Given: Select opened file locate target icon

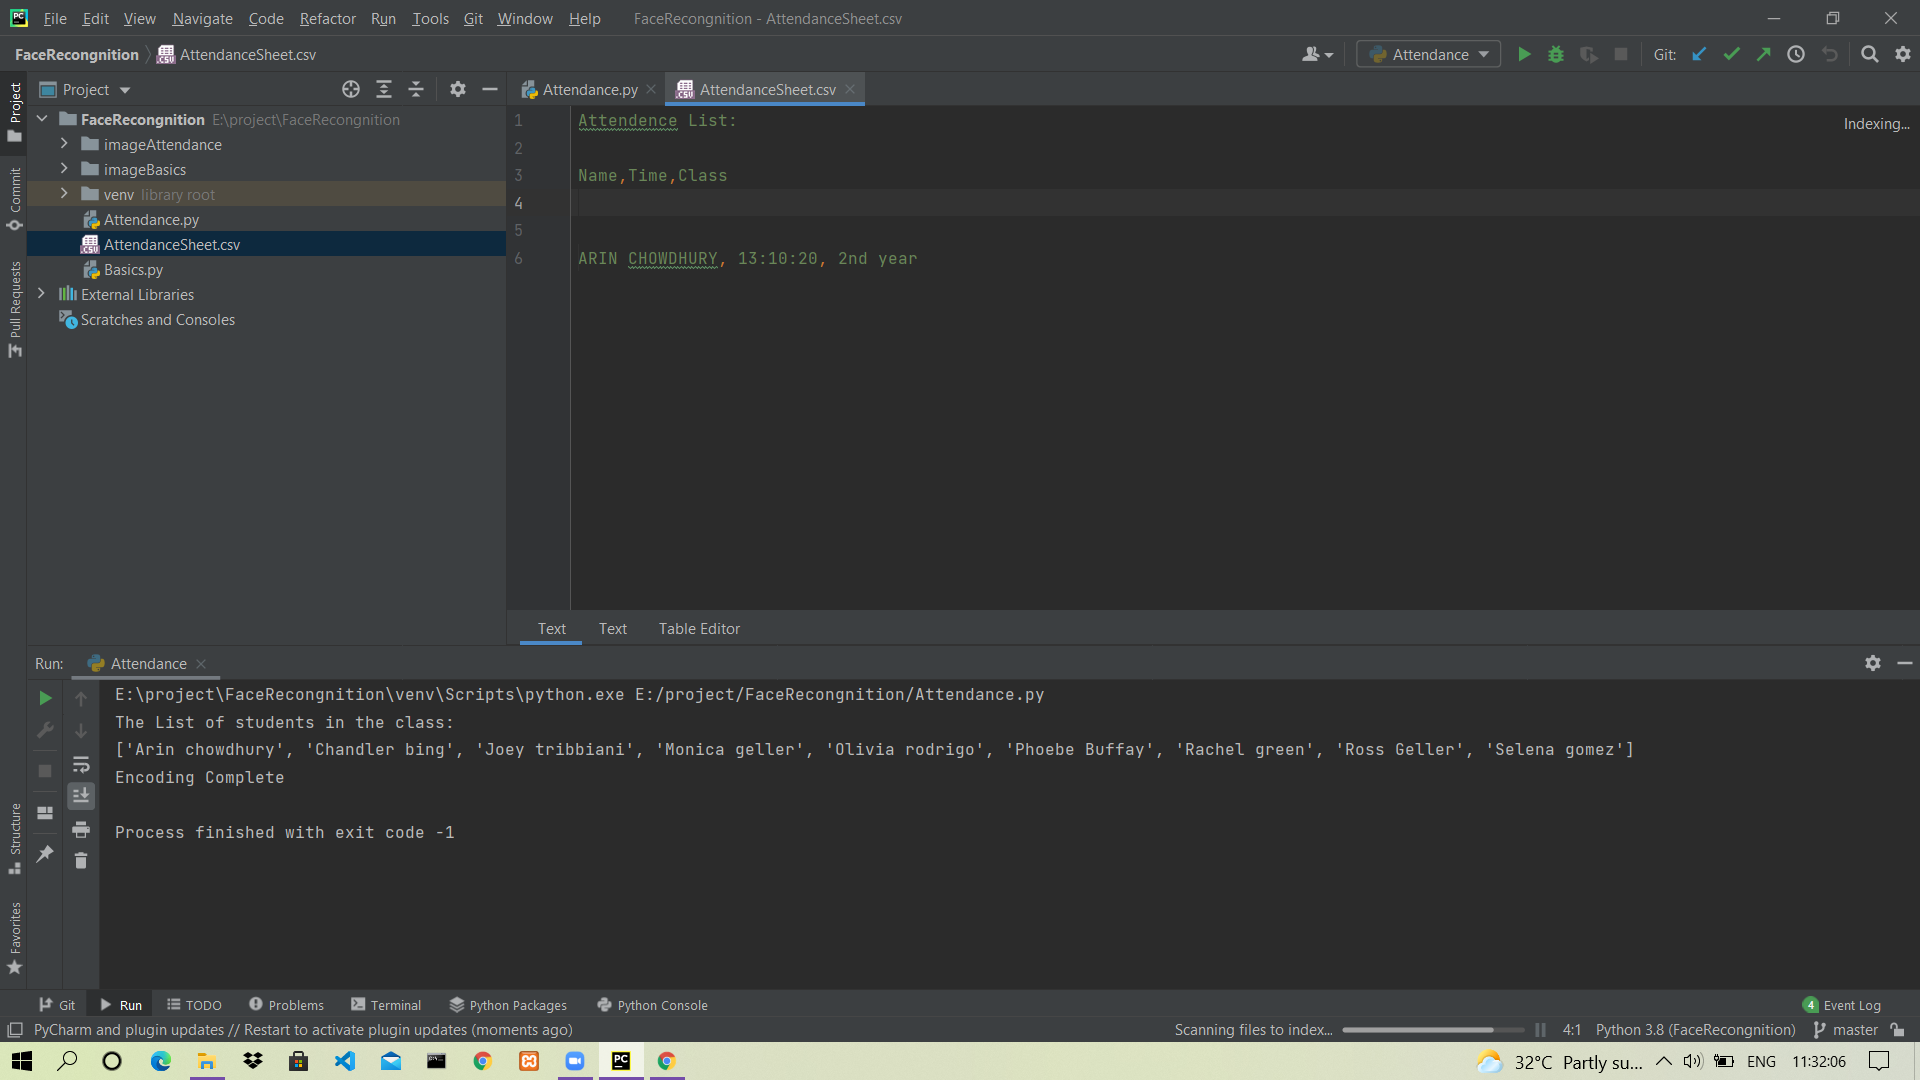Looking at the screenshot, I should tap(351, 90).
